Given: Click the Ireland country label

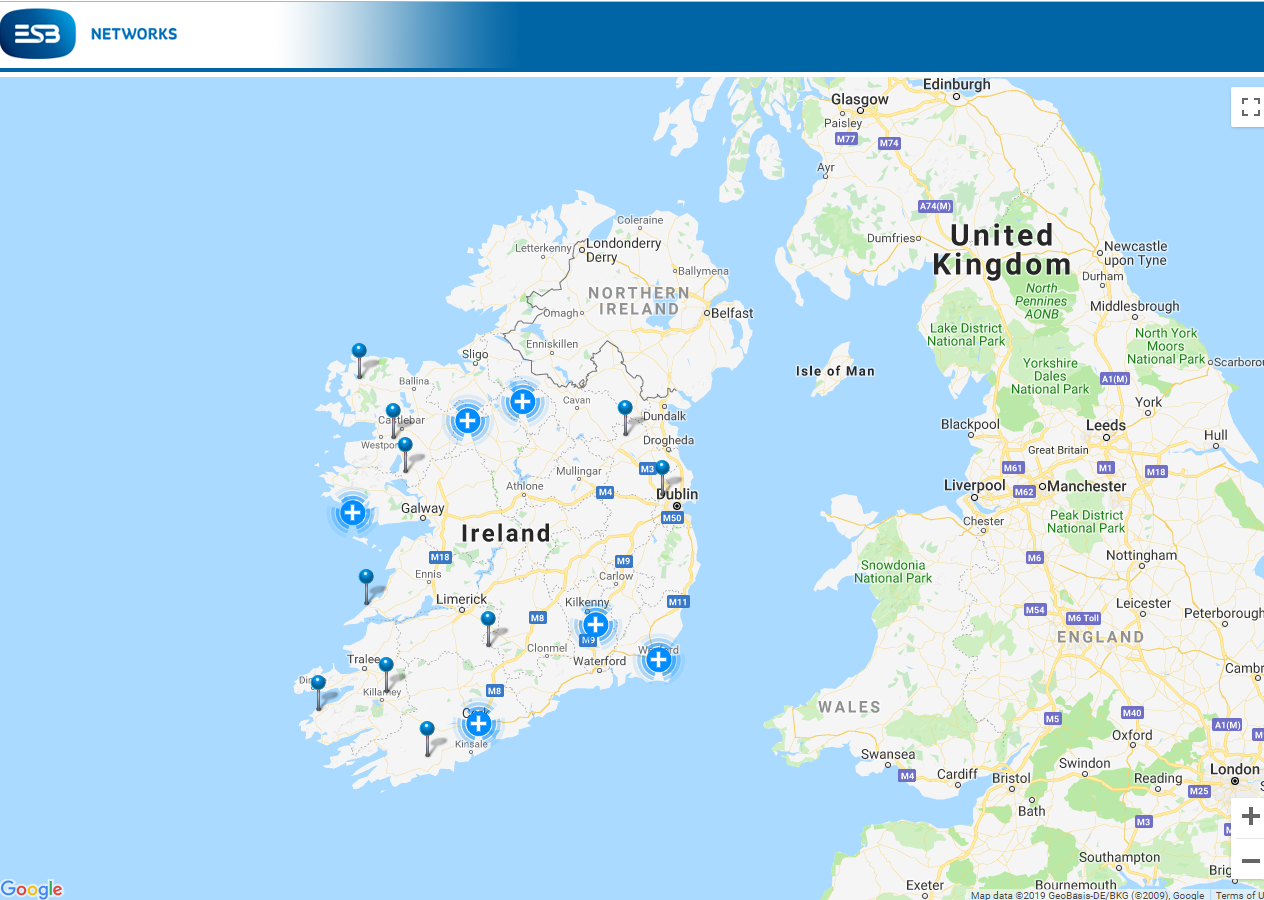Looking at the screenshot, I should click(506, 533).
